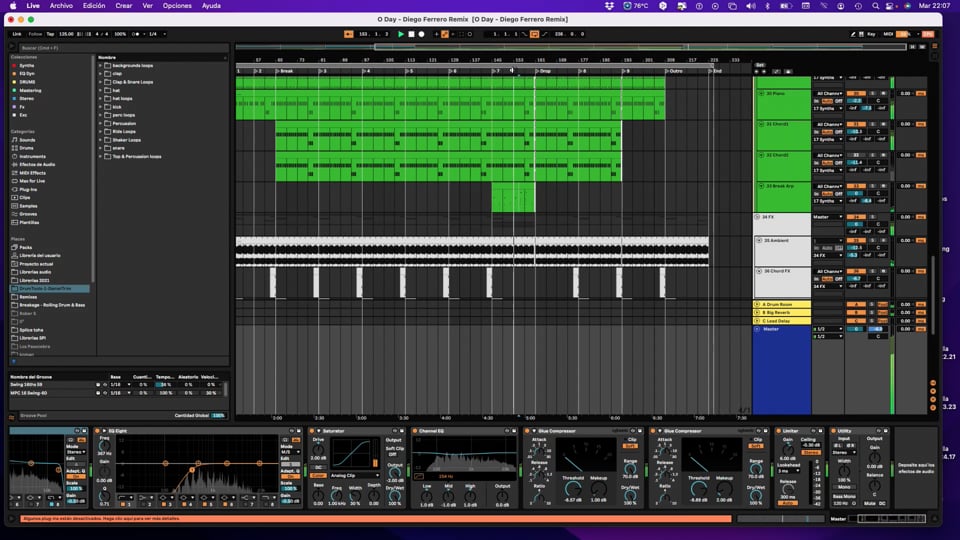The width and height of the screenshot is (960, 540).
Task: Toggle the Arrangement Loop switch
Action: pos(534,34)
